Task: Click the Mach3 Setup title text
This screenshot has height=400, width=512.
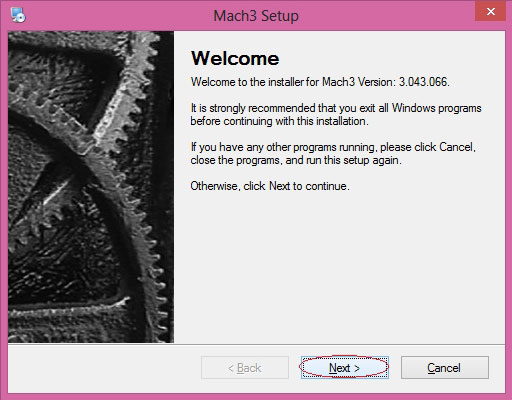Action: [256, 16]
